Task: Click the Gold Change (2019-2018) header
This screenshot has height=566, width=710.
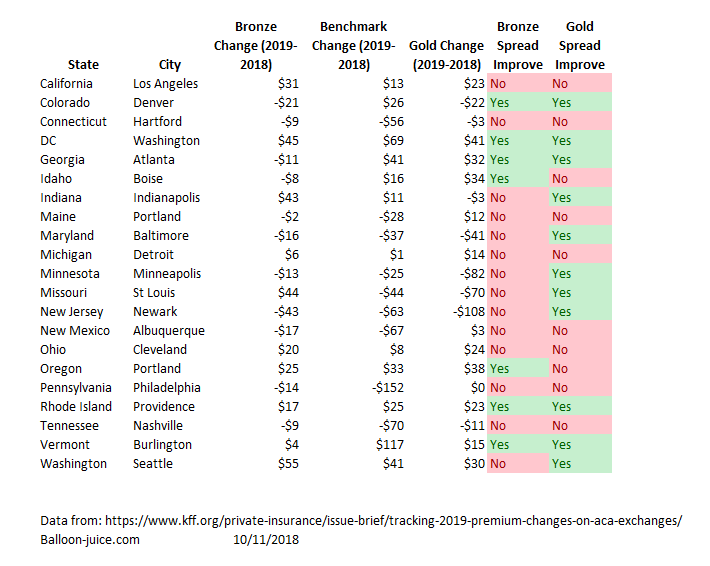Action: point(446,55)
